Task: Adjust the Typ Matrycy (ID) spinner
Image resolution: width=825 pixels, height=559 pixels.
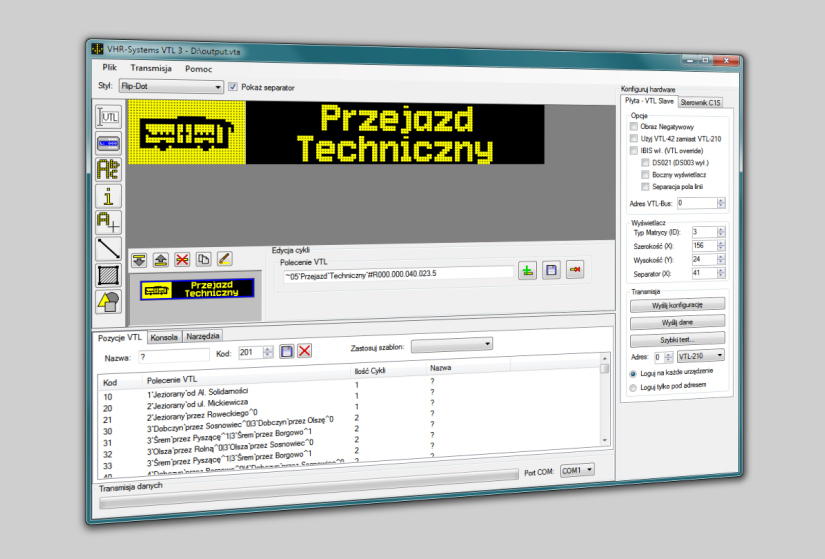Action: pos(721,232)
